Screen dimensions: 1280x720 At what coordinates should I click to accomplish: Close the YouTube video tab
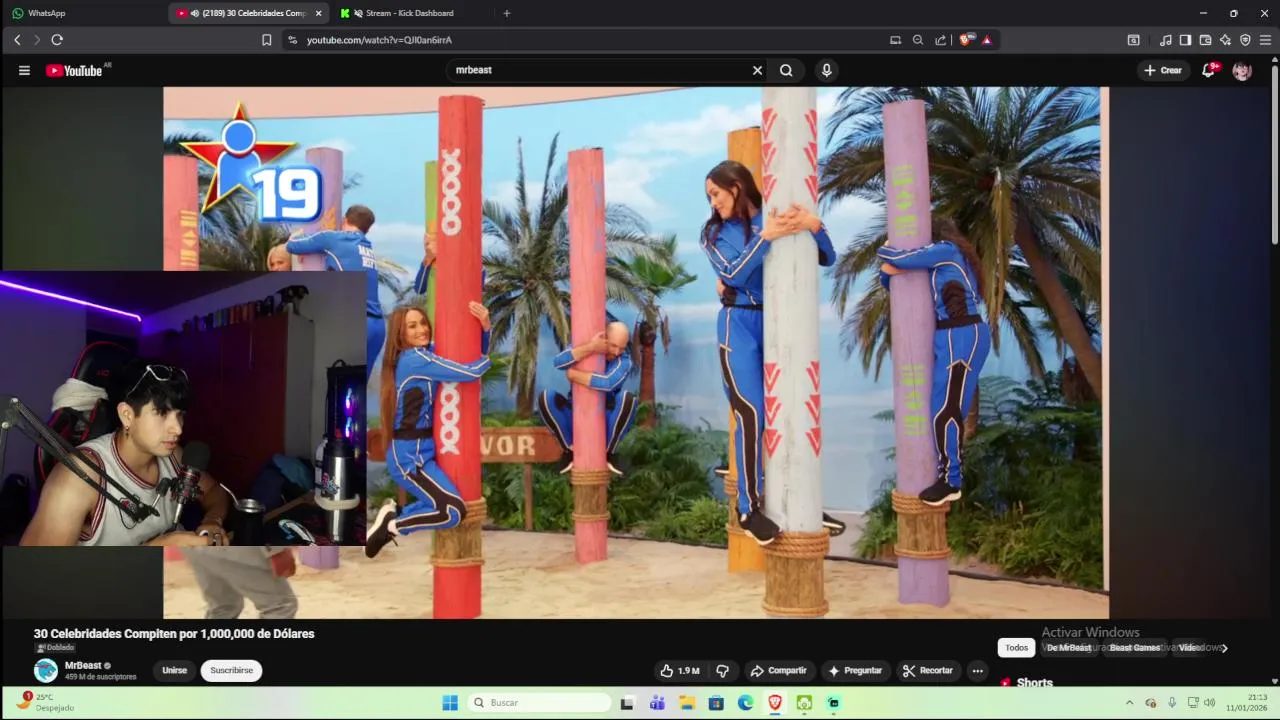[318, 13]
